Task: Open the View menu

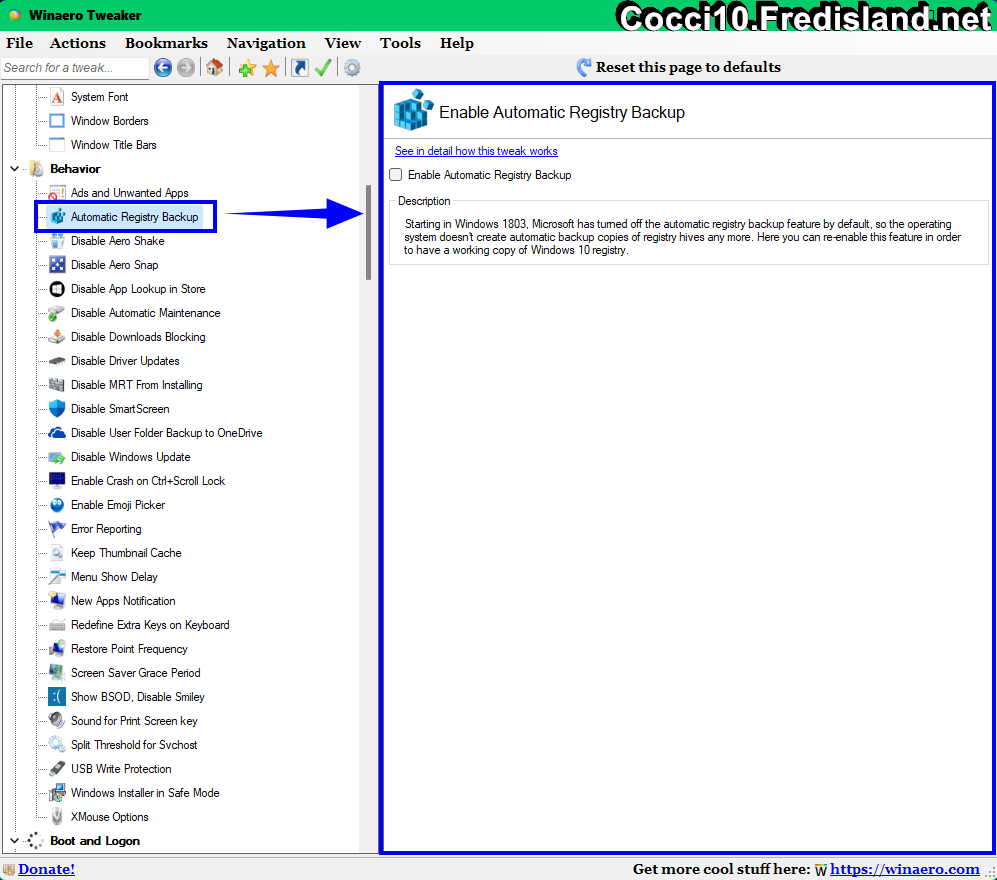Action: pyautogui.click(x=343, y=43)
